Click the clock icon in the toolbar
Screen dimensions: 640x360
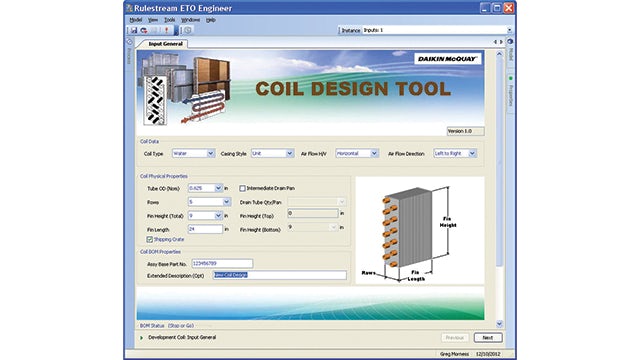[x=187, y=30]
